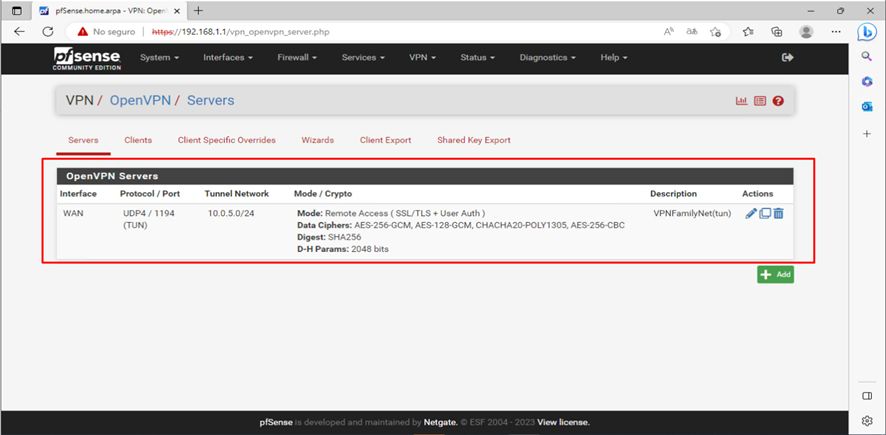Click the browser back arrow
This screenshot has height=435, width=886.
coord(19,32)
